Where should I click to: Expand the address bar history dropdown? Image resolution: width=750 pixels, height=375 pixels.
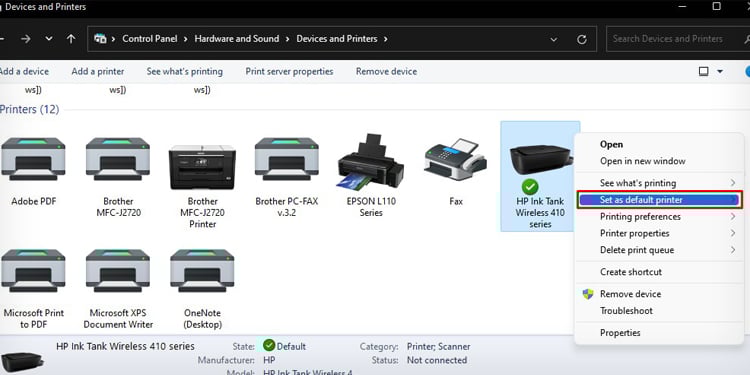pos(554,39)
